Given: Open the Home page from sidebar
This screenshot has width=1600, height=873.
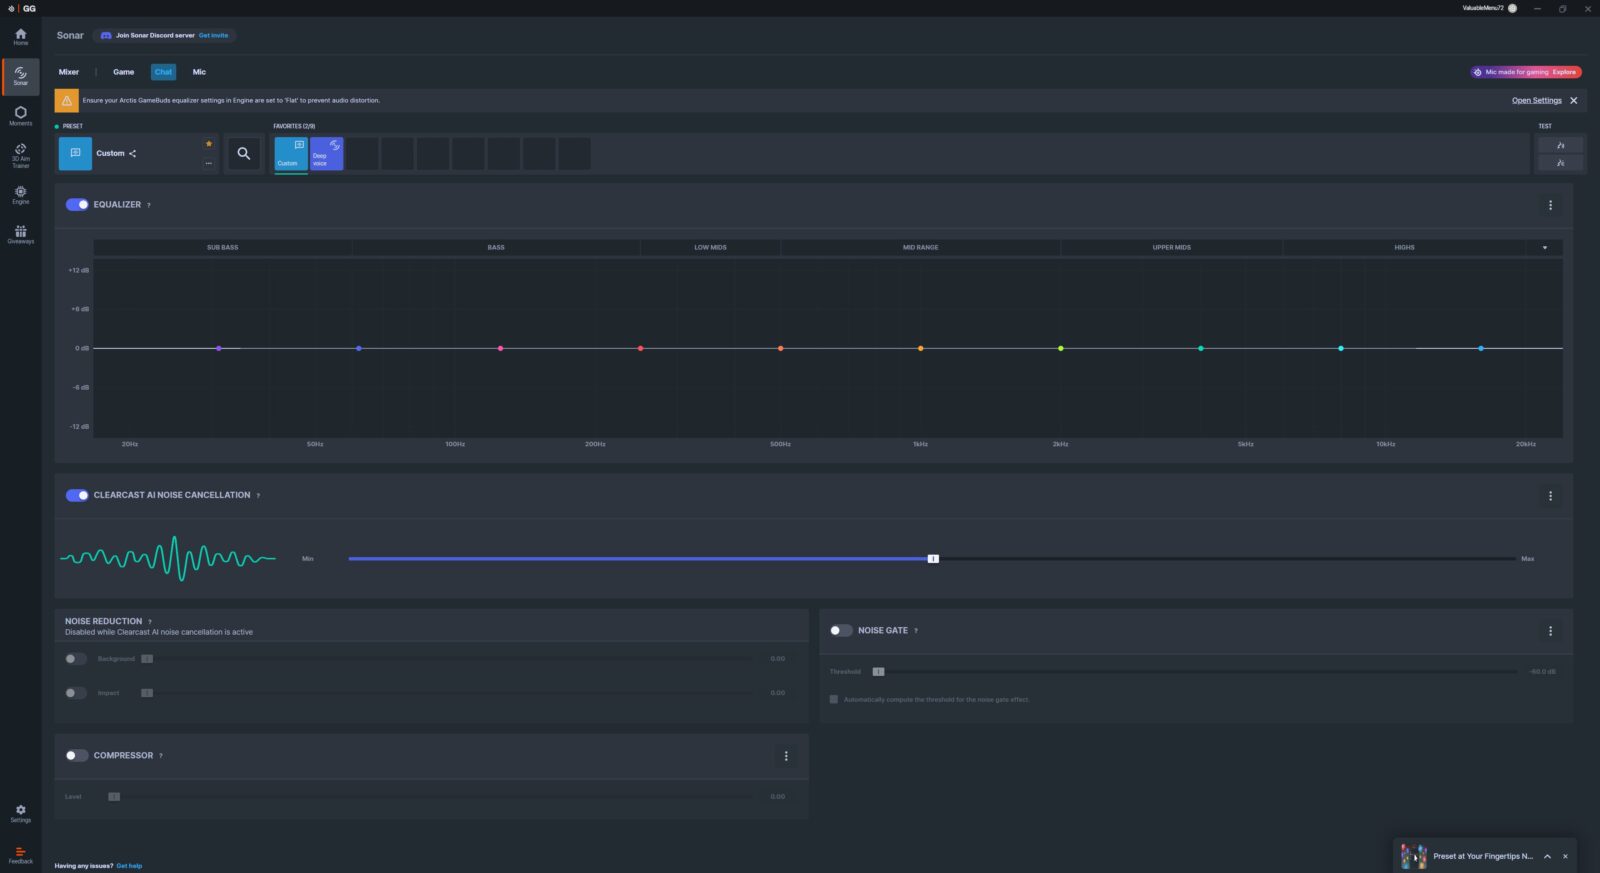Looking at the screenshot, I should point(20,36).
